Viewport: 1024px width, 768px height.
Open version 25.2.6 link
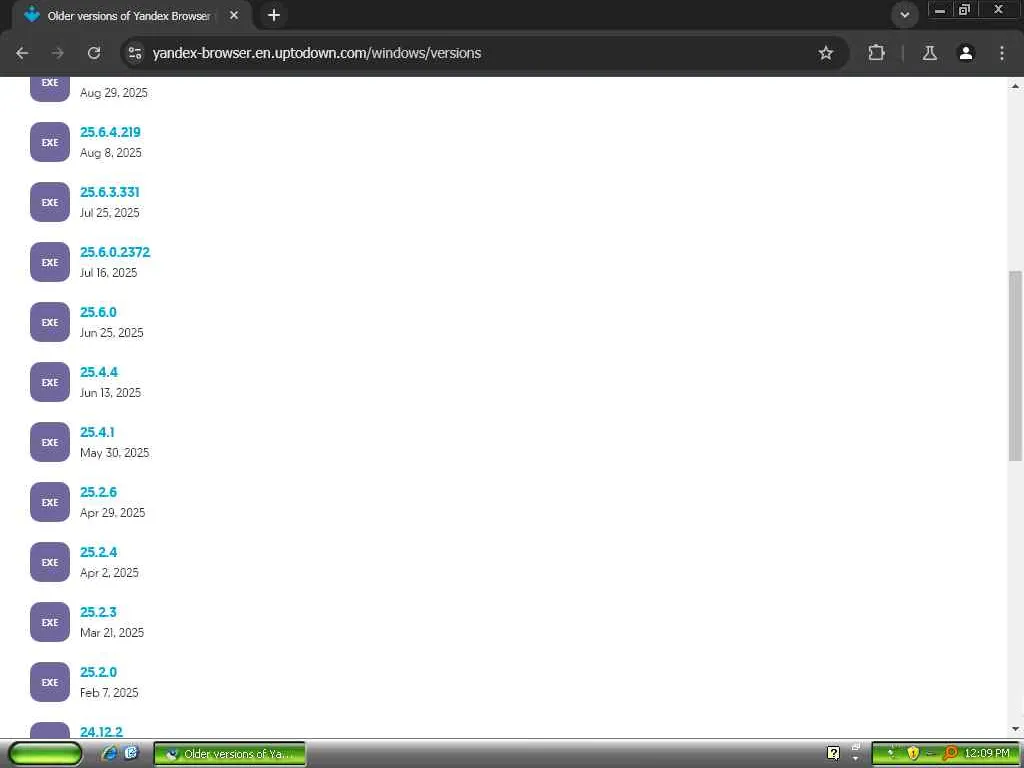point(99,492)
